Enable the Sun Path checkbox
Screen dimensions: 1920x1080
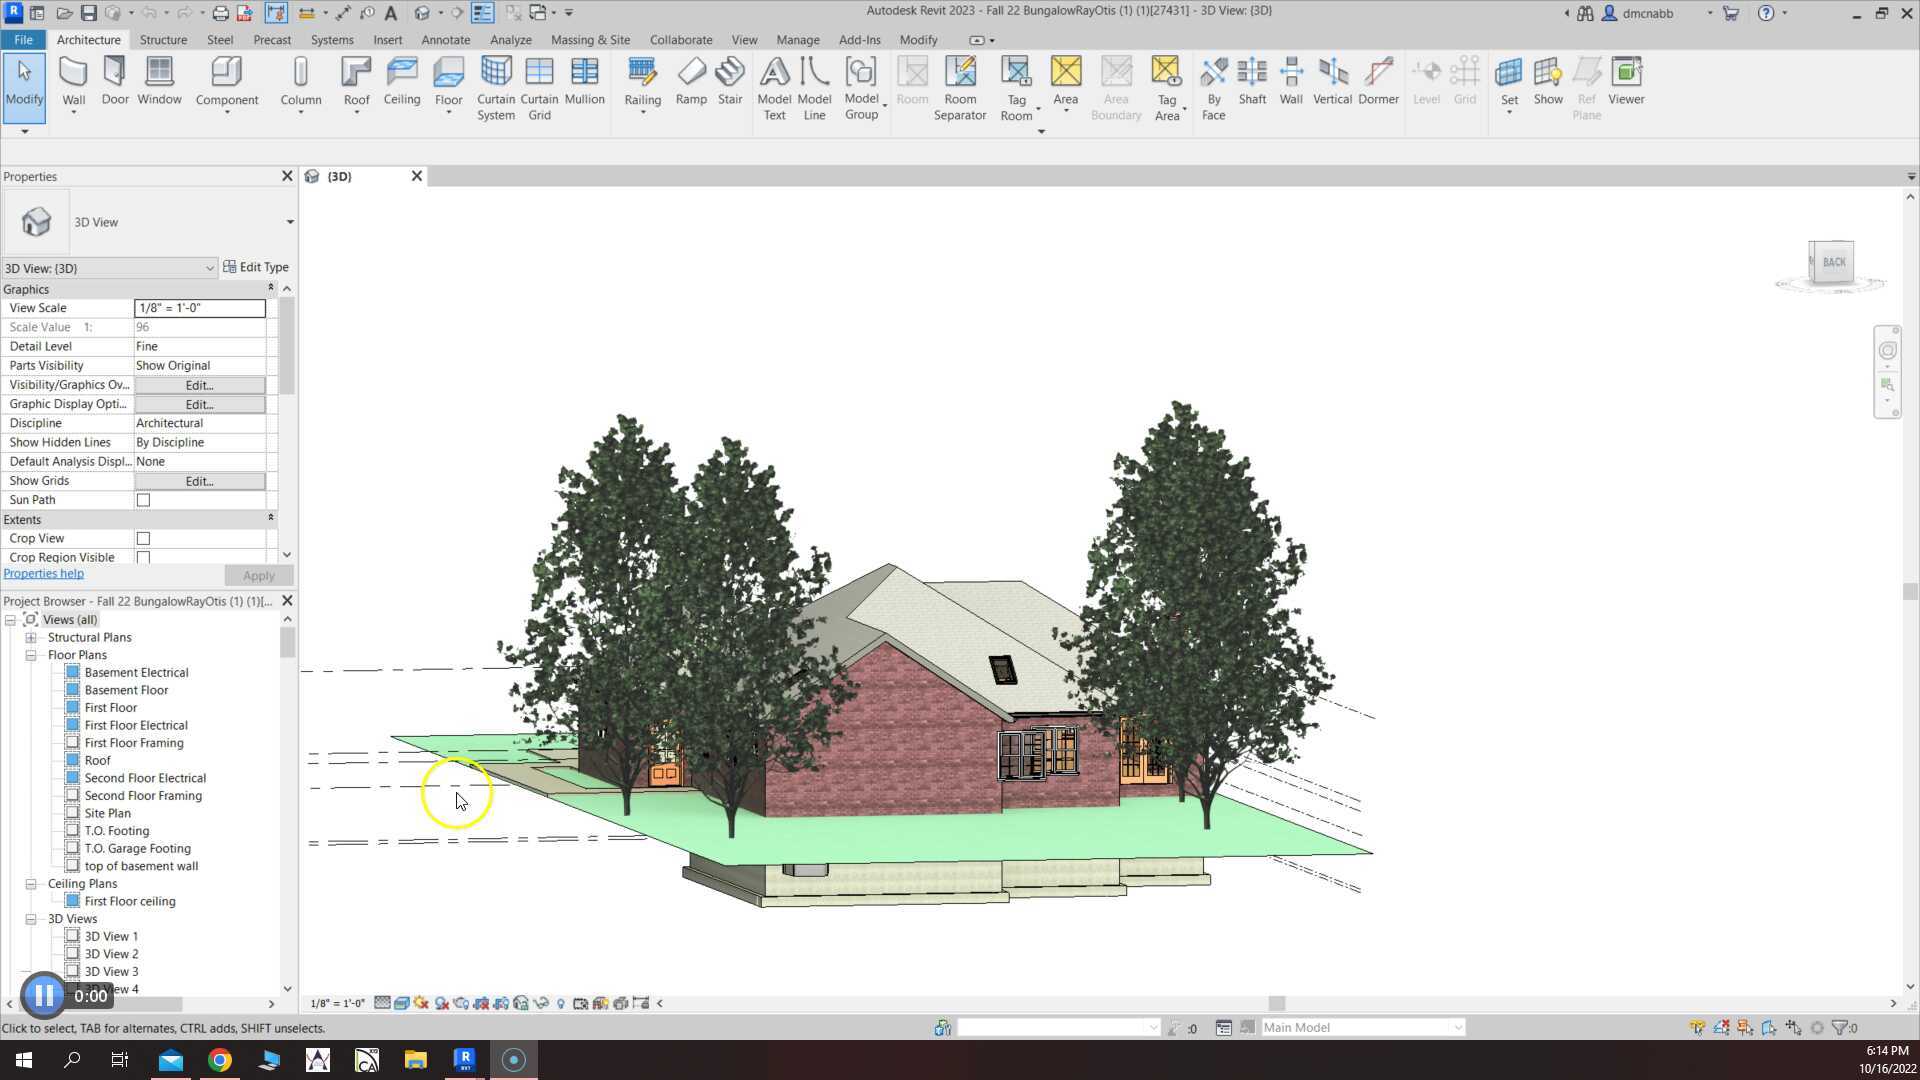tap(143, 500)
